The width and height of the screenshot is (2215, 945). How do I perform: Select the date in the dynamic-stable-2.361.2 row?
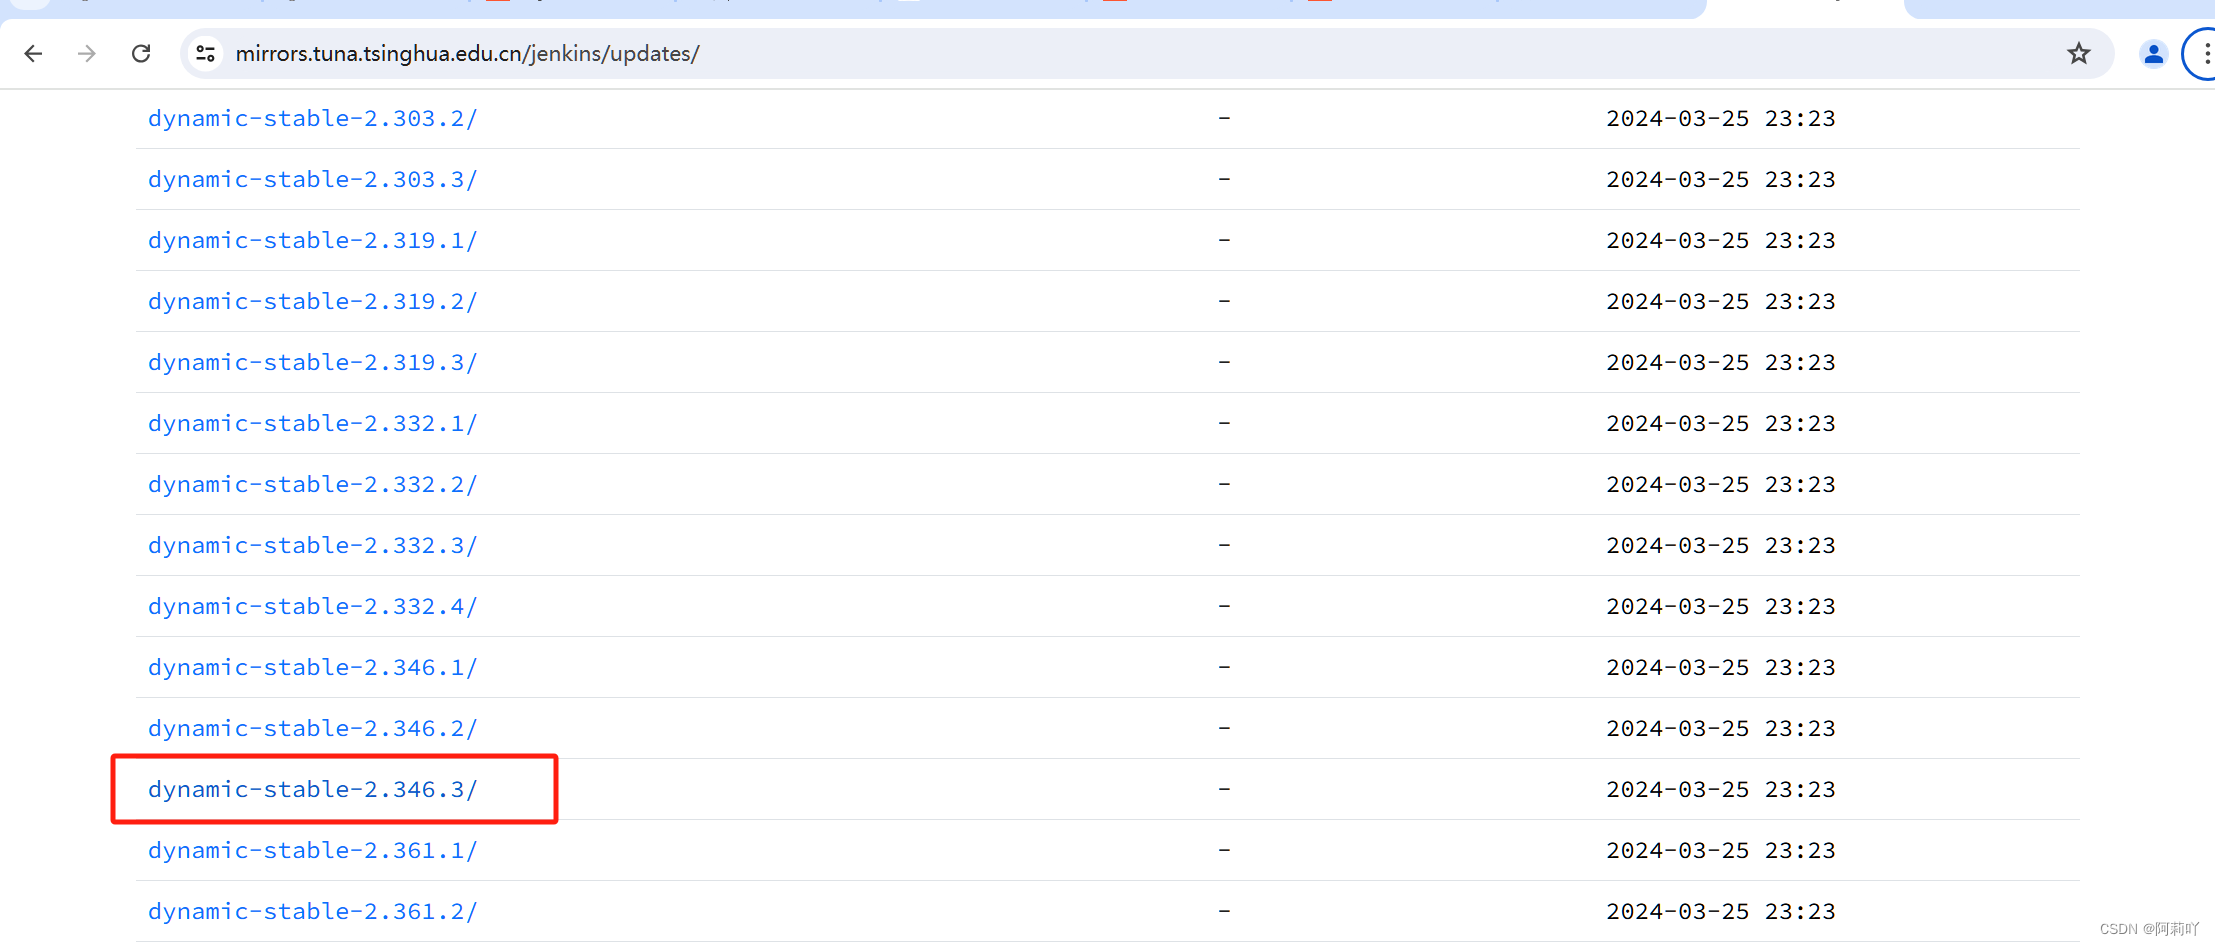[x=1721, y=911]
